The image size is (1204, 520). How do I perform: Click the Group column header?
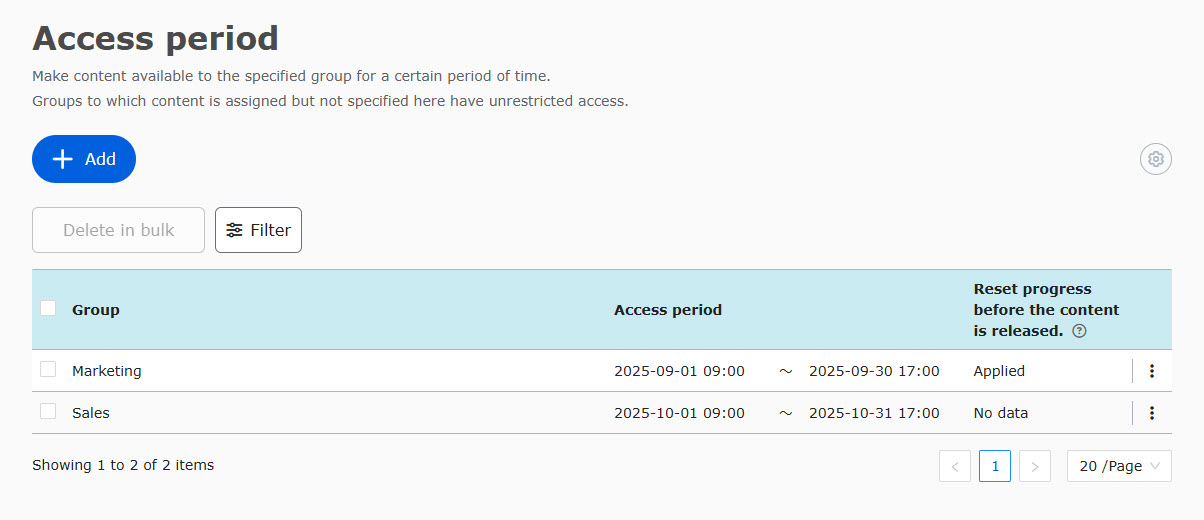click(96, 310)
